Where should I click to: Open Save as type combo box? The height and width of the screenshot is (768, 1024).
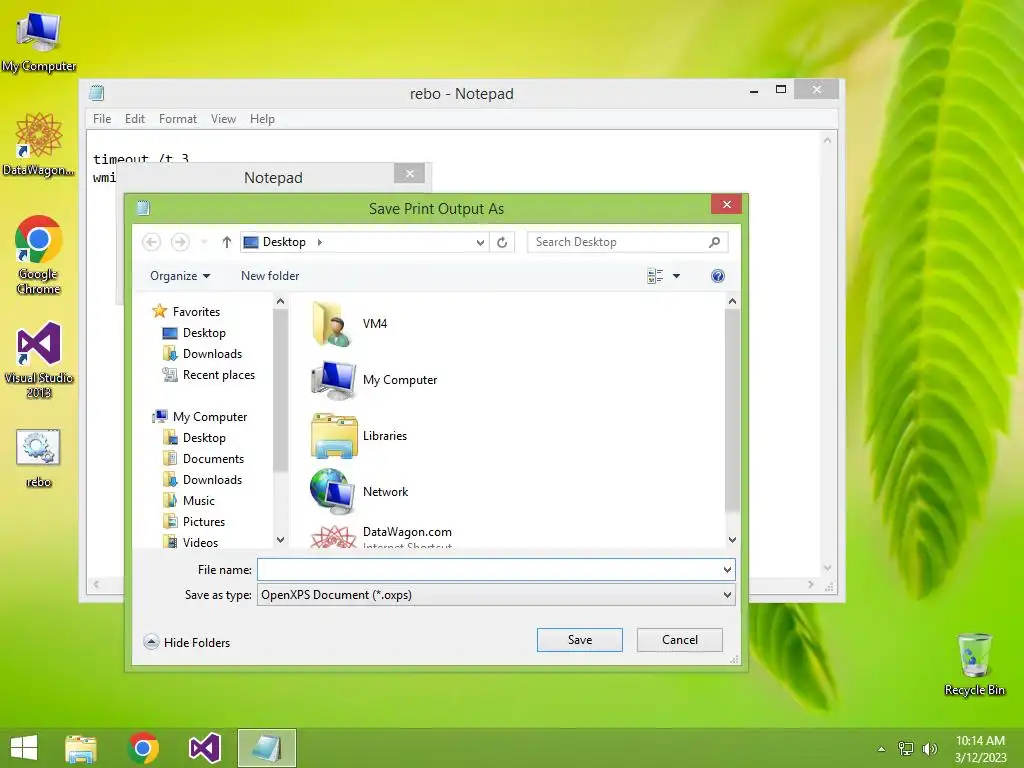coord(496,595)
